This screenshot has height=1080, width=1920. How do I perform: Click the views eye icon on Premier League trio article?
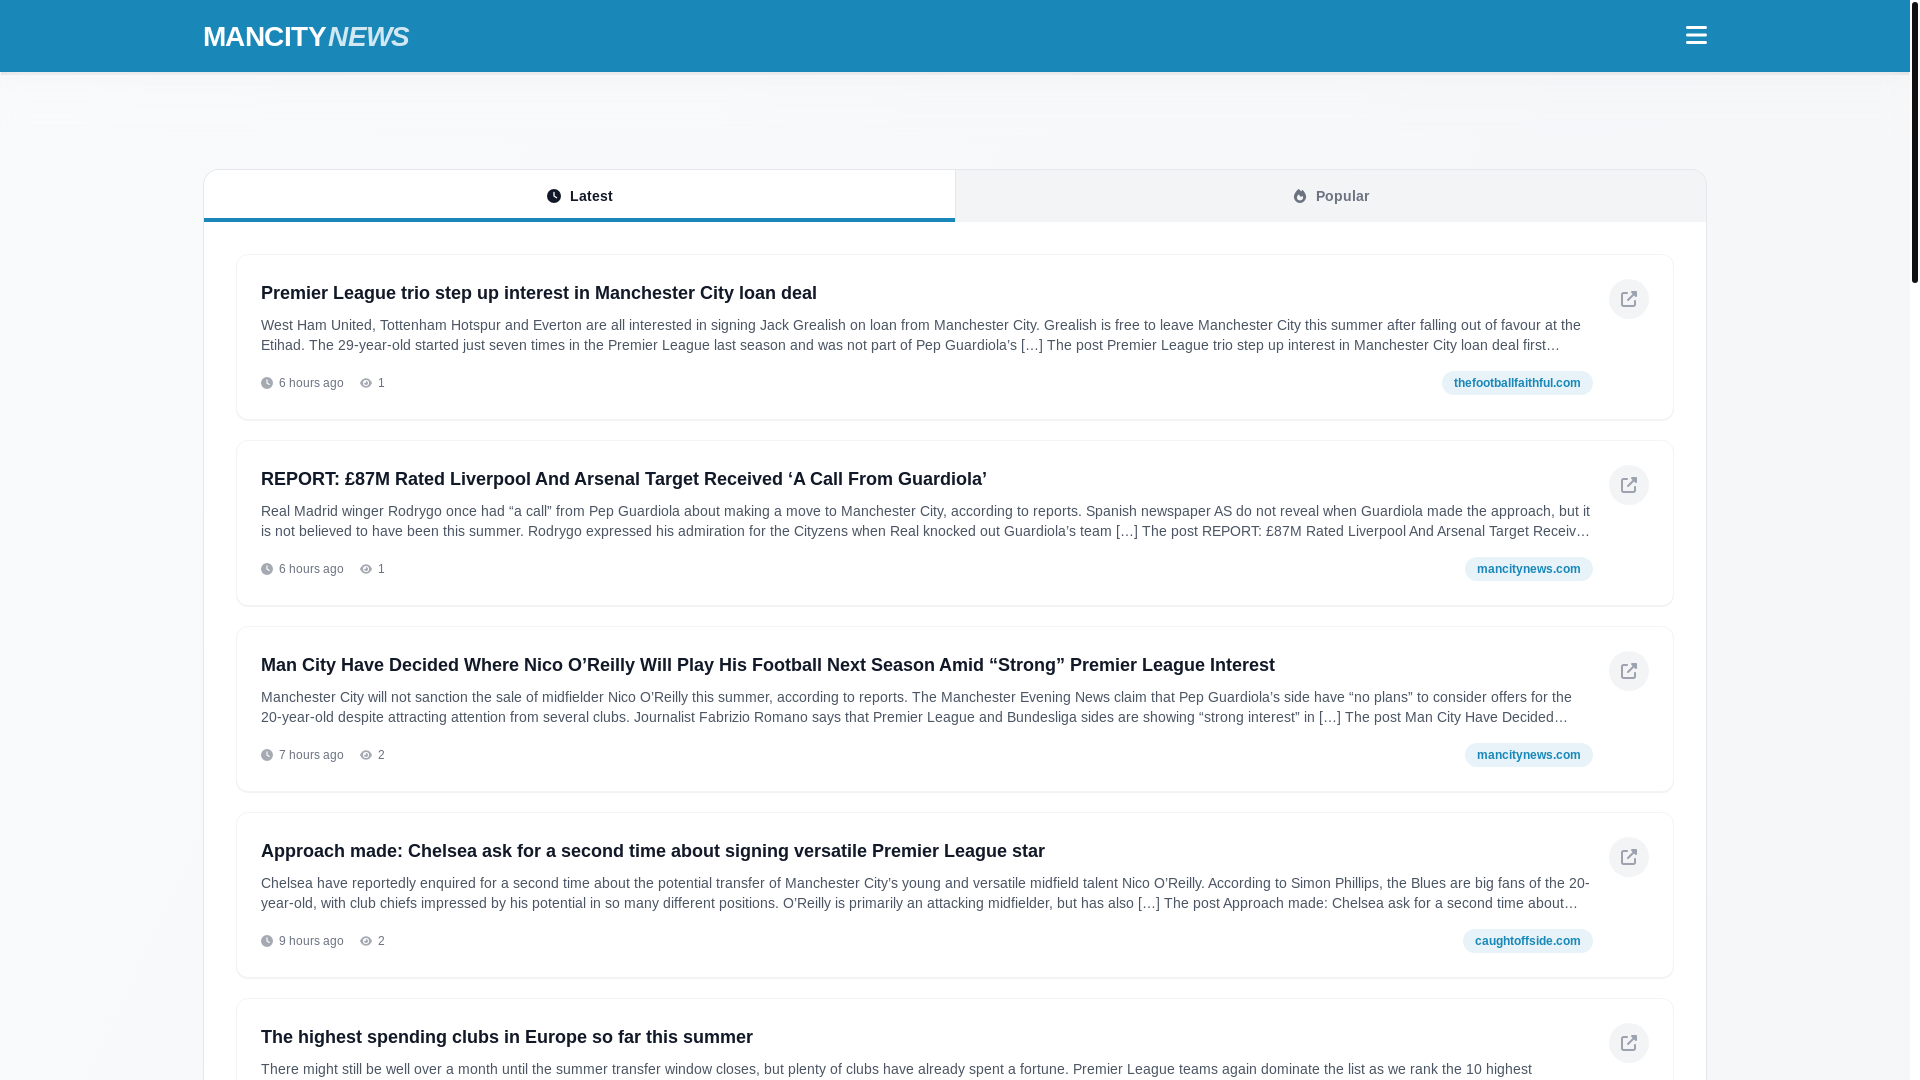pos(366,383)
